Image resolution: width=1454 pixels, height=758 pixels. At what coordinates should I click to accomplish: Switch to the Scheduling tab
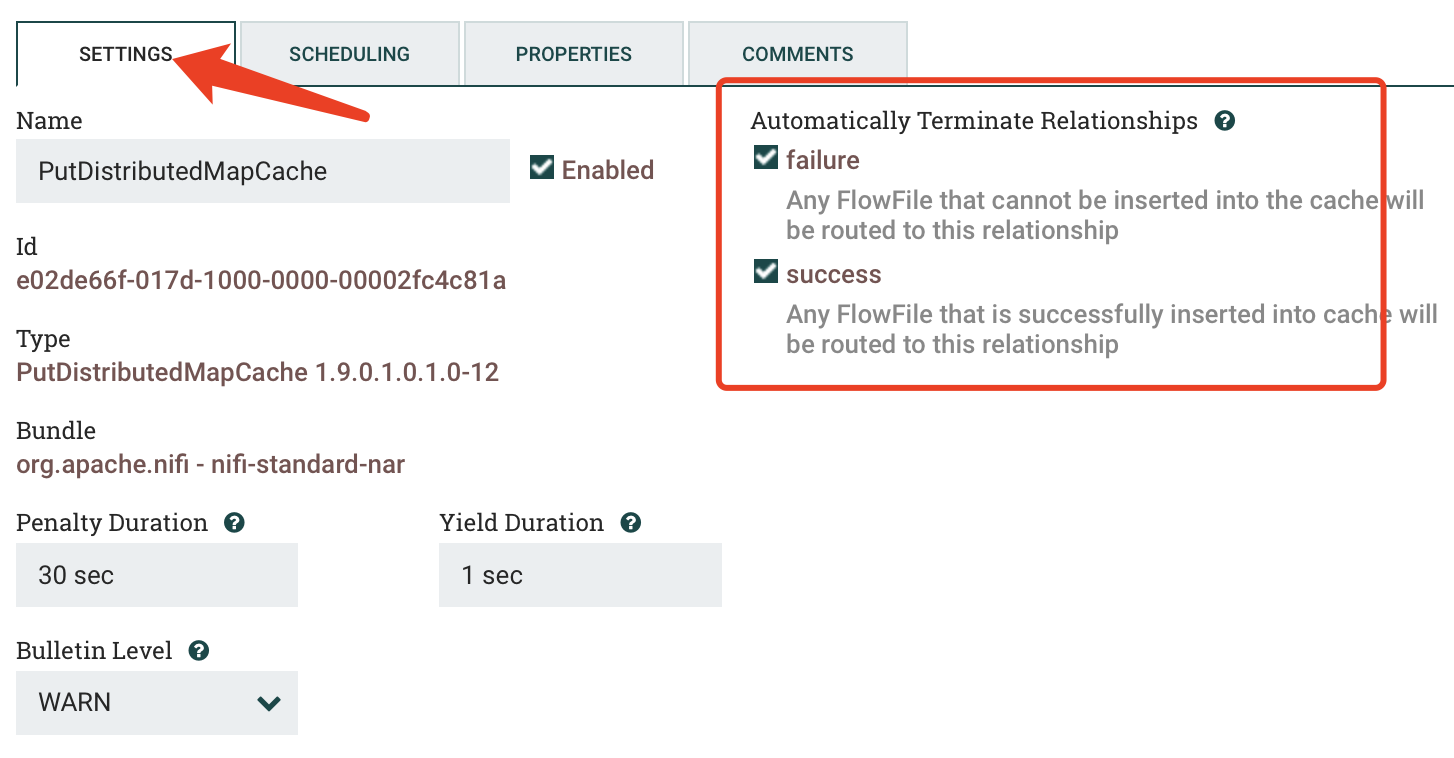(350, 54)
